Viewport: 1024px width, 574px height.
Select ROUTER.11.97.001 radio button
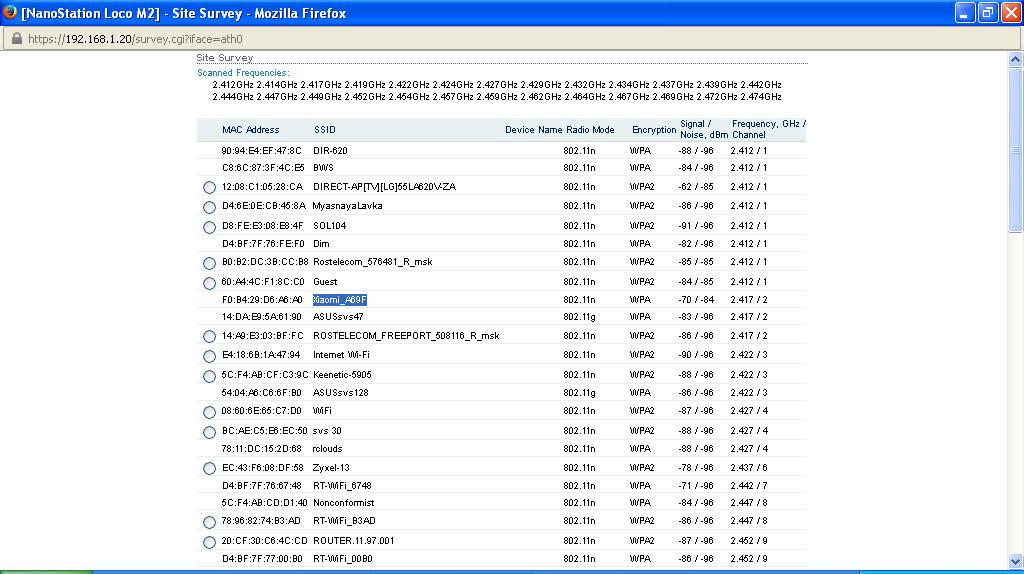click(209, 542)
